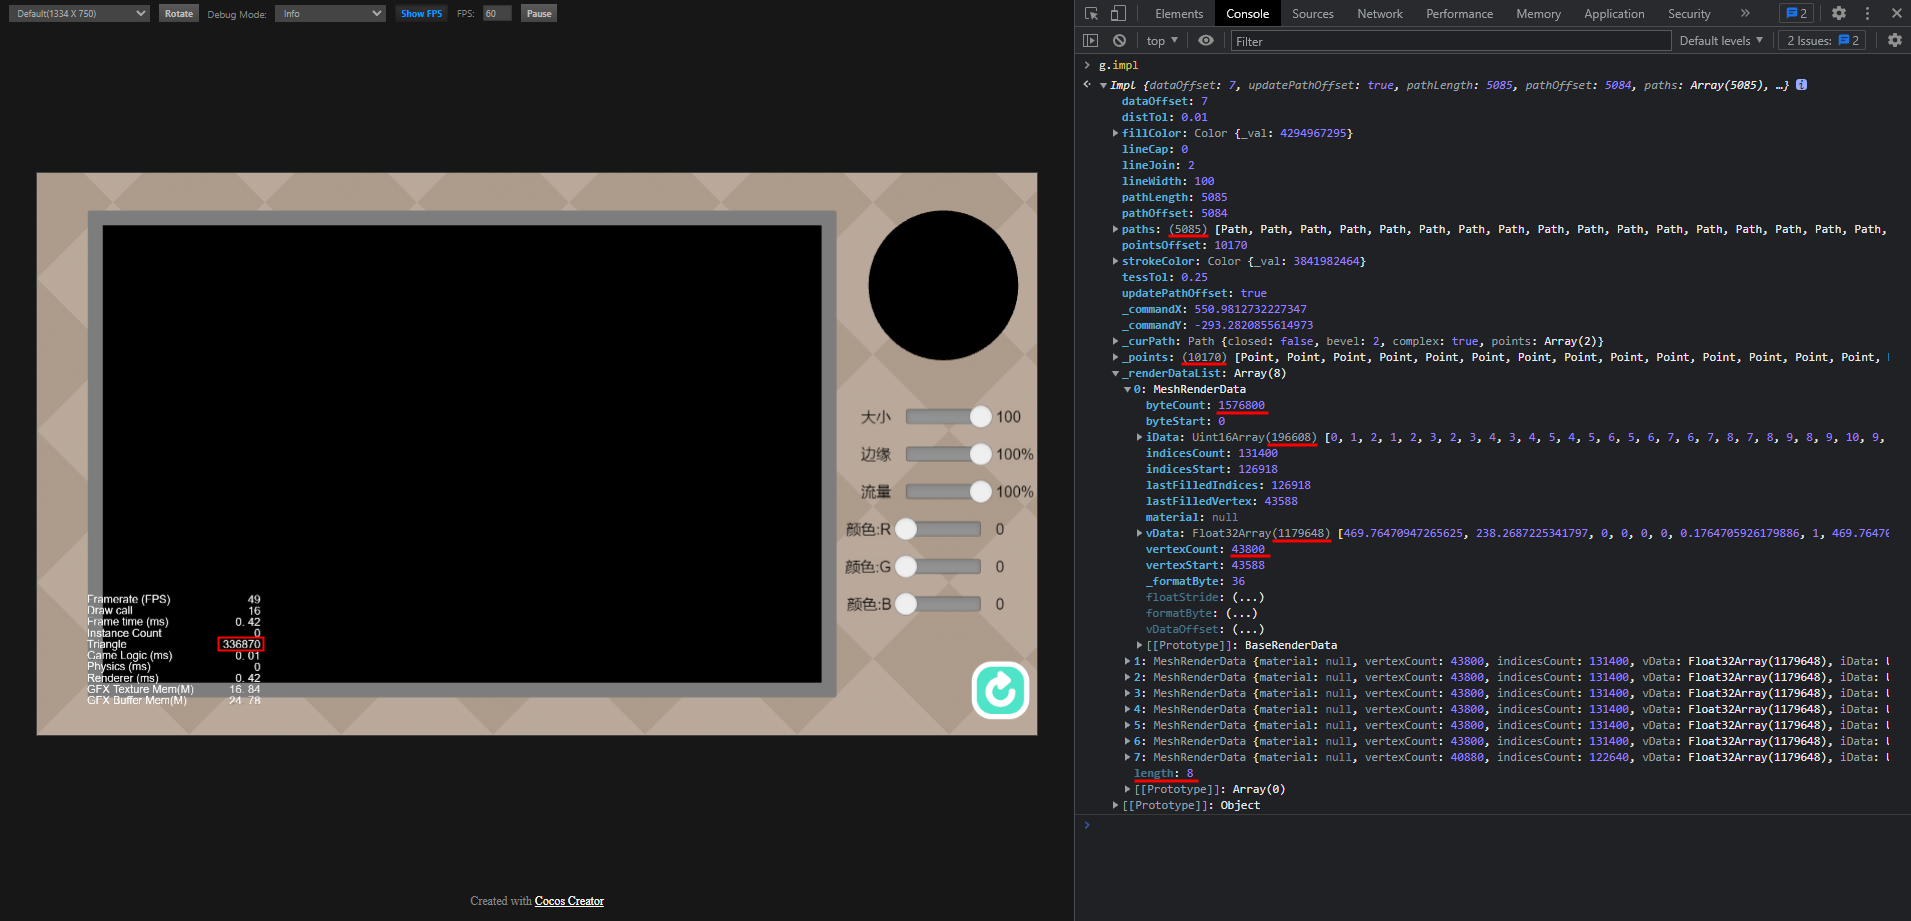Toggle the device toolbar icon
The height and width of the screenshot is (921, 1911).
coord(1118,14)
